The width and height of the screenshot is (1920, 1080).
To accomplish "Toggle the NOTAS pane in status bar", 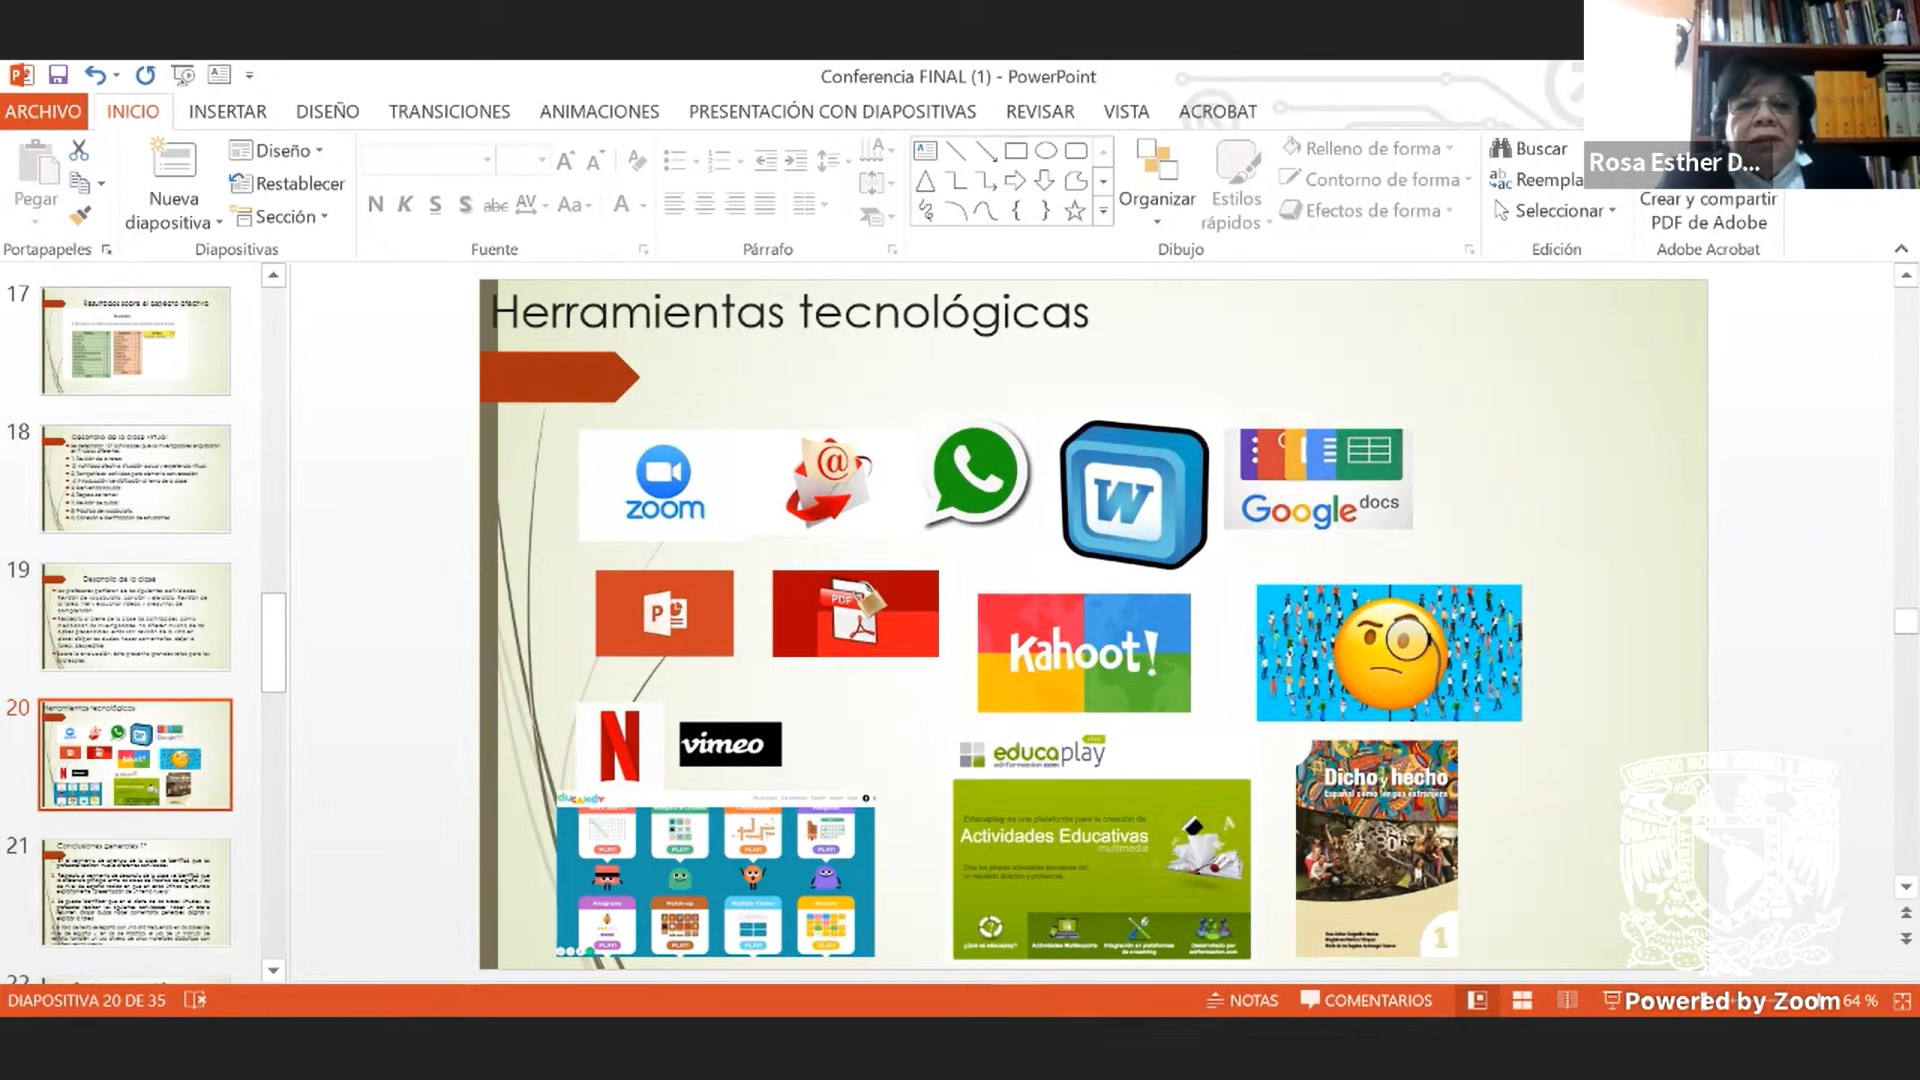I will [x=1242, y=1000].
